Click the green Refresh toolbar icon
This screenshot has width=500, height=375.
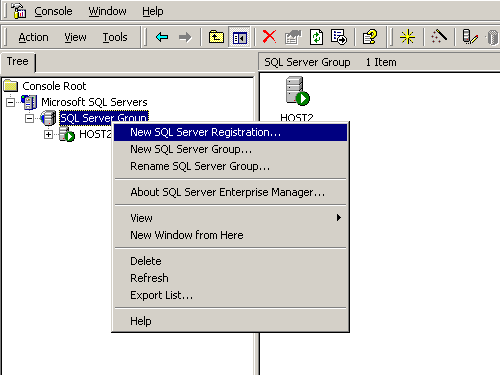click(316, 37)
